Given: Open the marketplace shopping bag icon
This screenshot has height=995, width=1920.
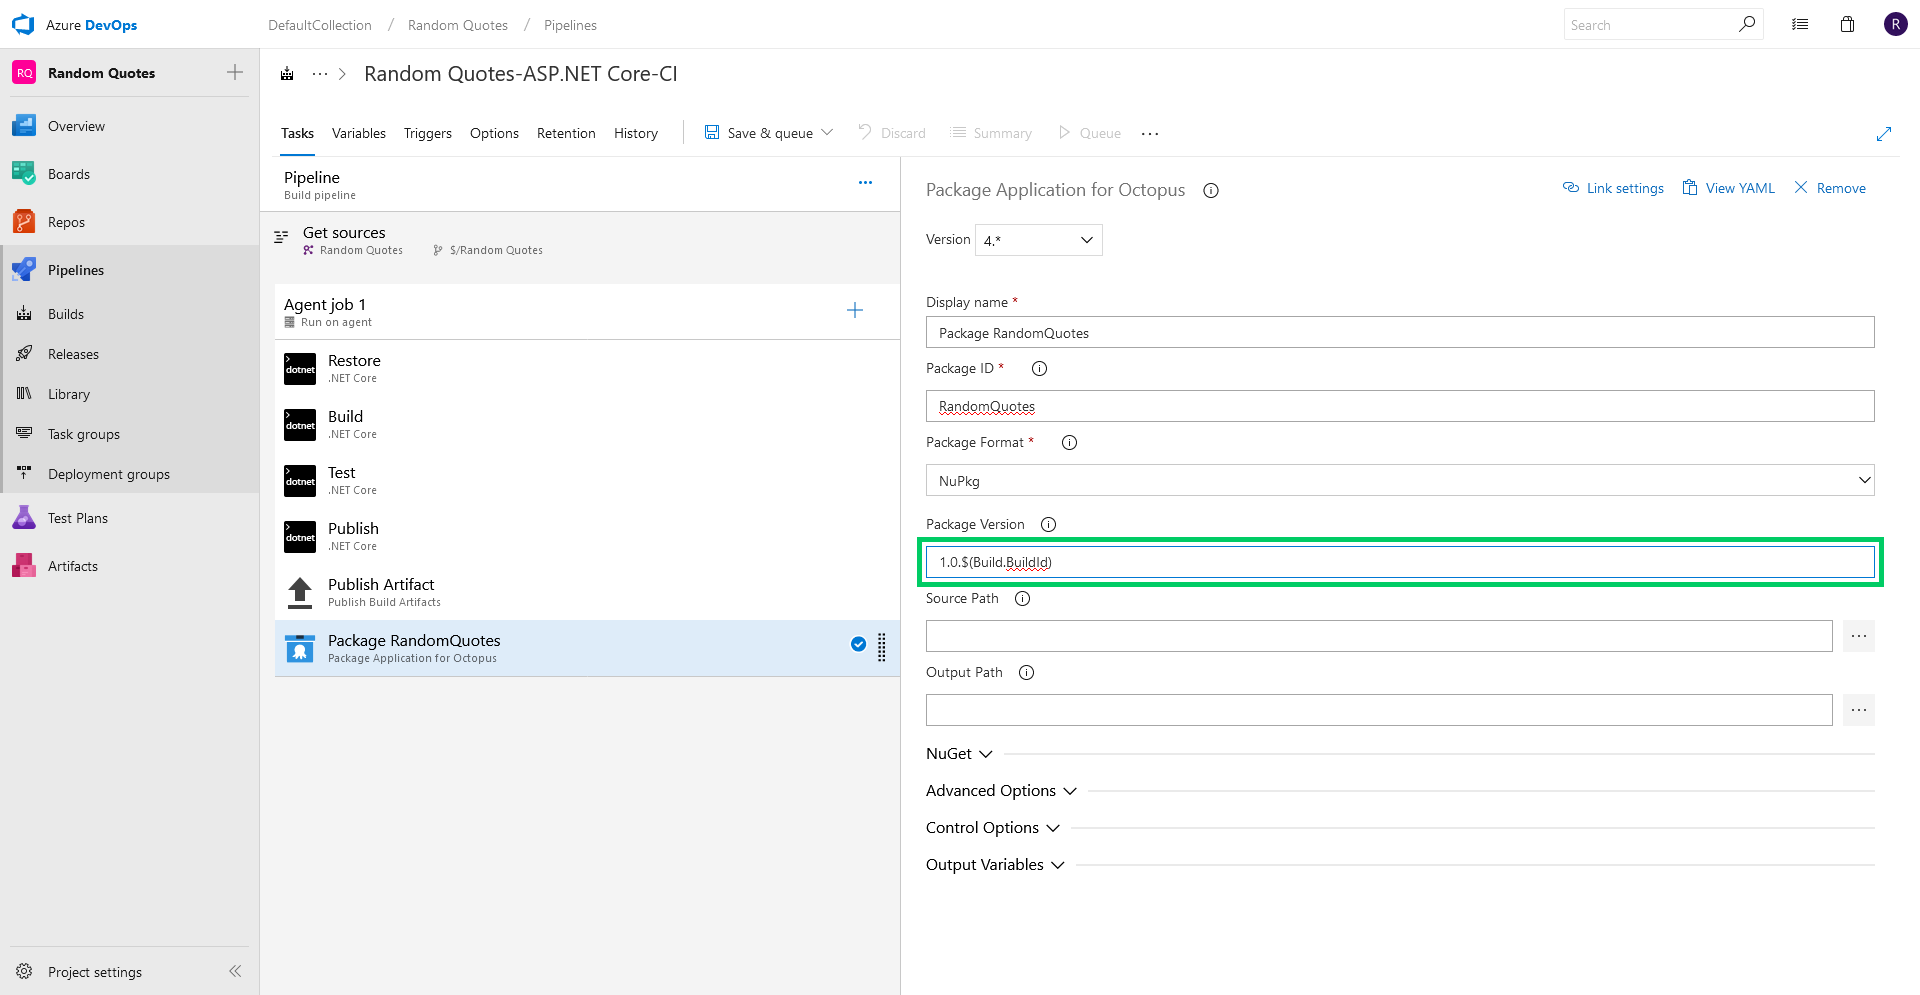Looking at the screenshot, I should [x=1847, y=24].
